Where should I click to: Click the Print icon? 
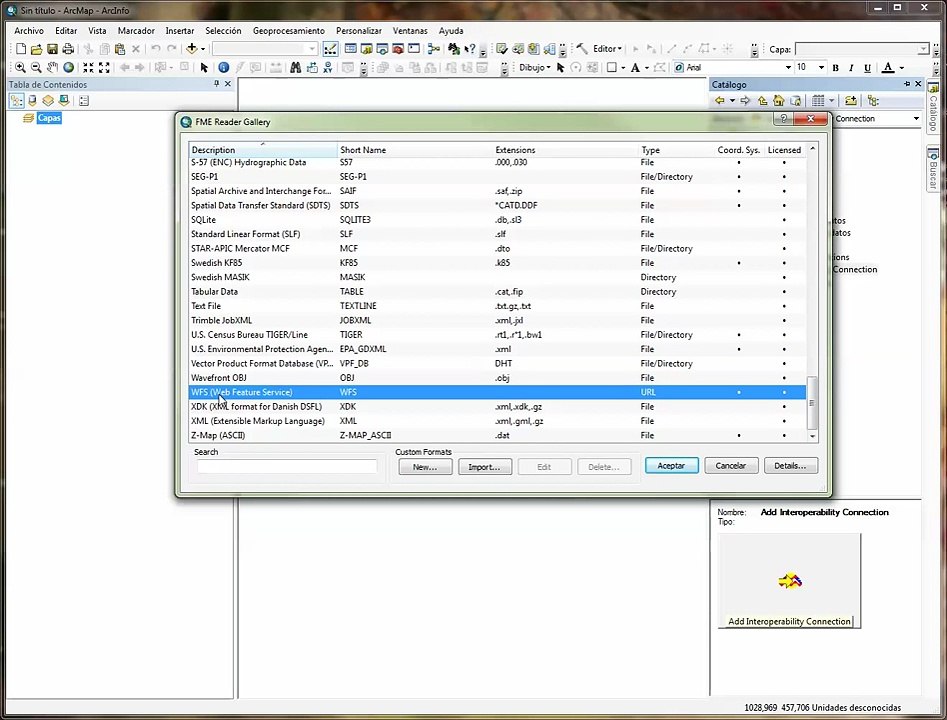pyautogui.click(x=68, y=49)
